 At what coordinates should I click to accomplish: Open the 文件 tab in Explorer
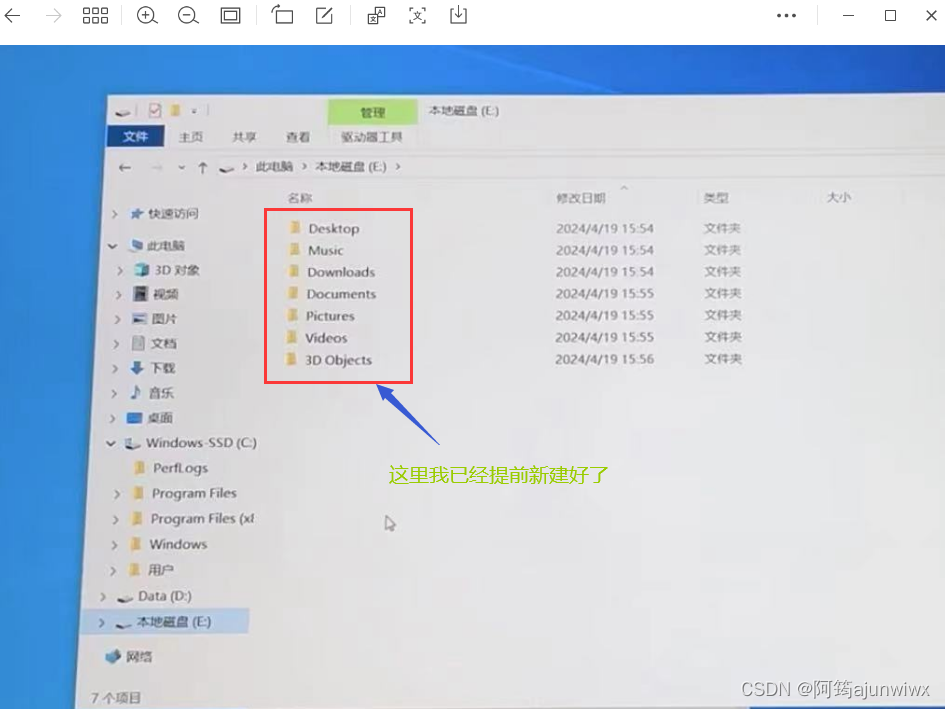click(136, 136)
